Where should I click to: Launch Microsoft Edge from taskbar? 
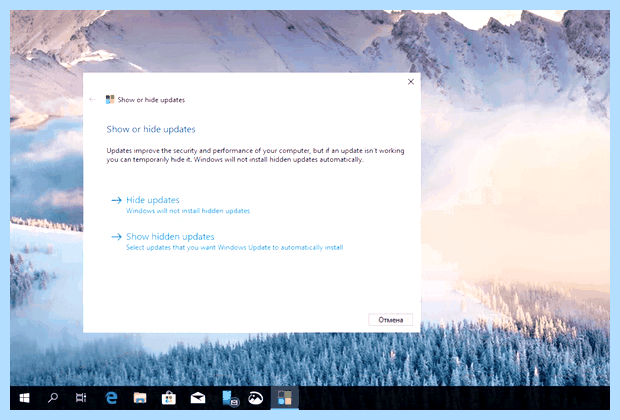(x=112, y=398)
